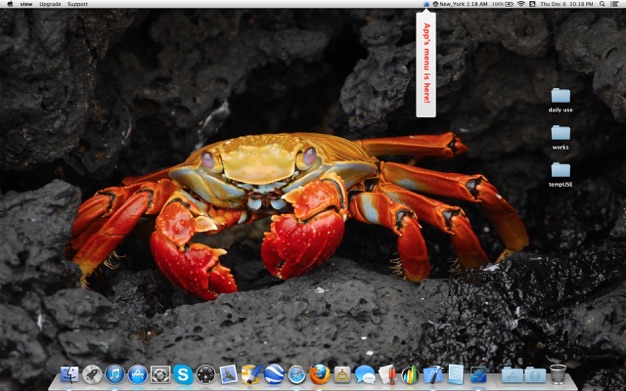Image resolution: width=626 pixels, height=391 pixels.
Task: Launch the colorful bar chart dock app
Action: point(410,375)
